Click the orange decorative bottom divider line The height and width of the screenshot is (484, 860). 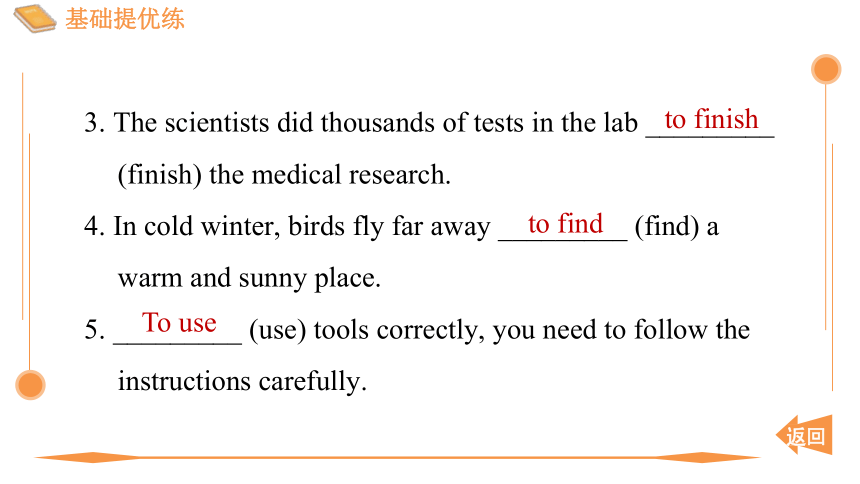(x=397, y=457)
